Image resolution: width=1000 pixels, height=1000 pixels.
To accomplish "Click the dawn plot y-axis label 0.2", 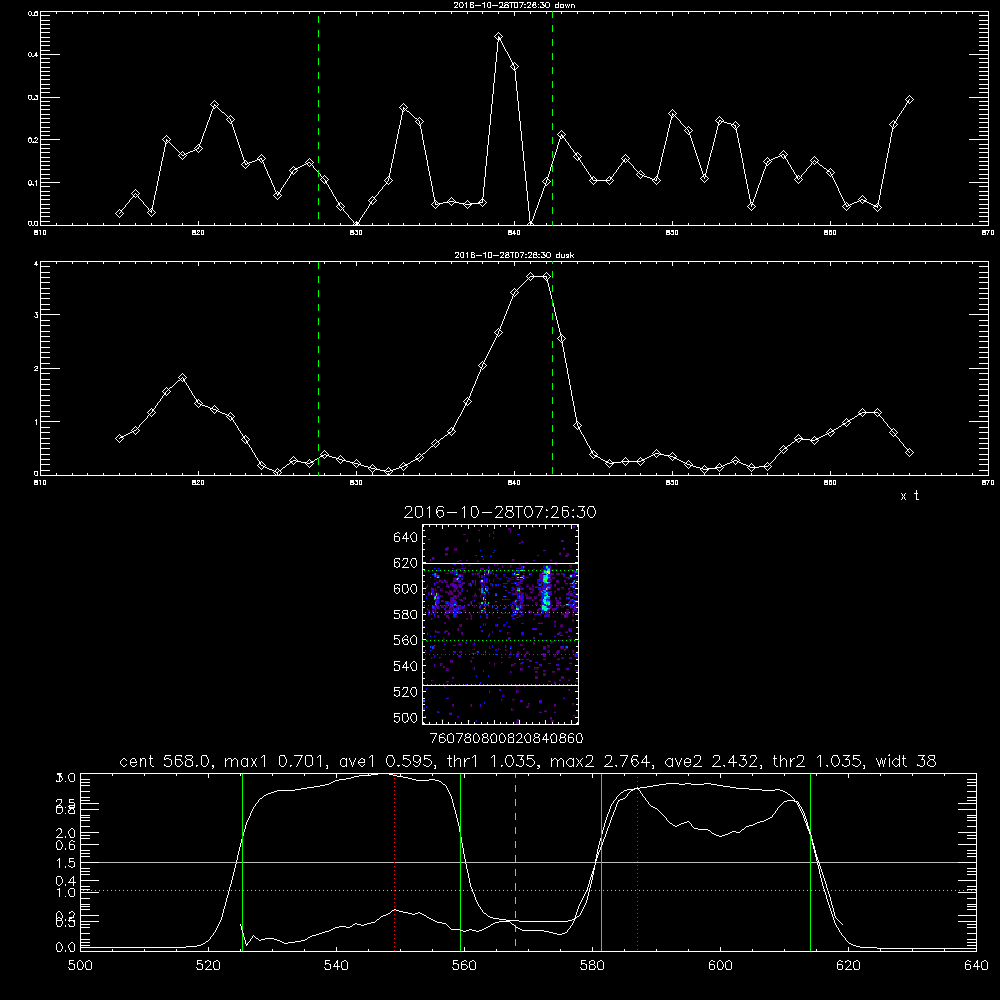I will [33, 140].
